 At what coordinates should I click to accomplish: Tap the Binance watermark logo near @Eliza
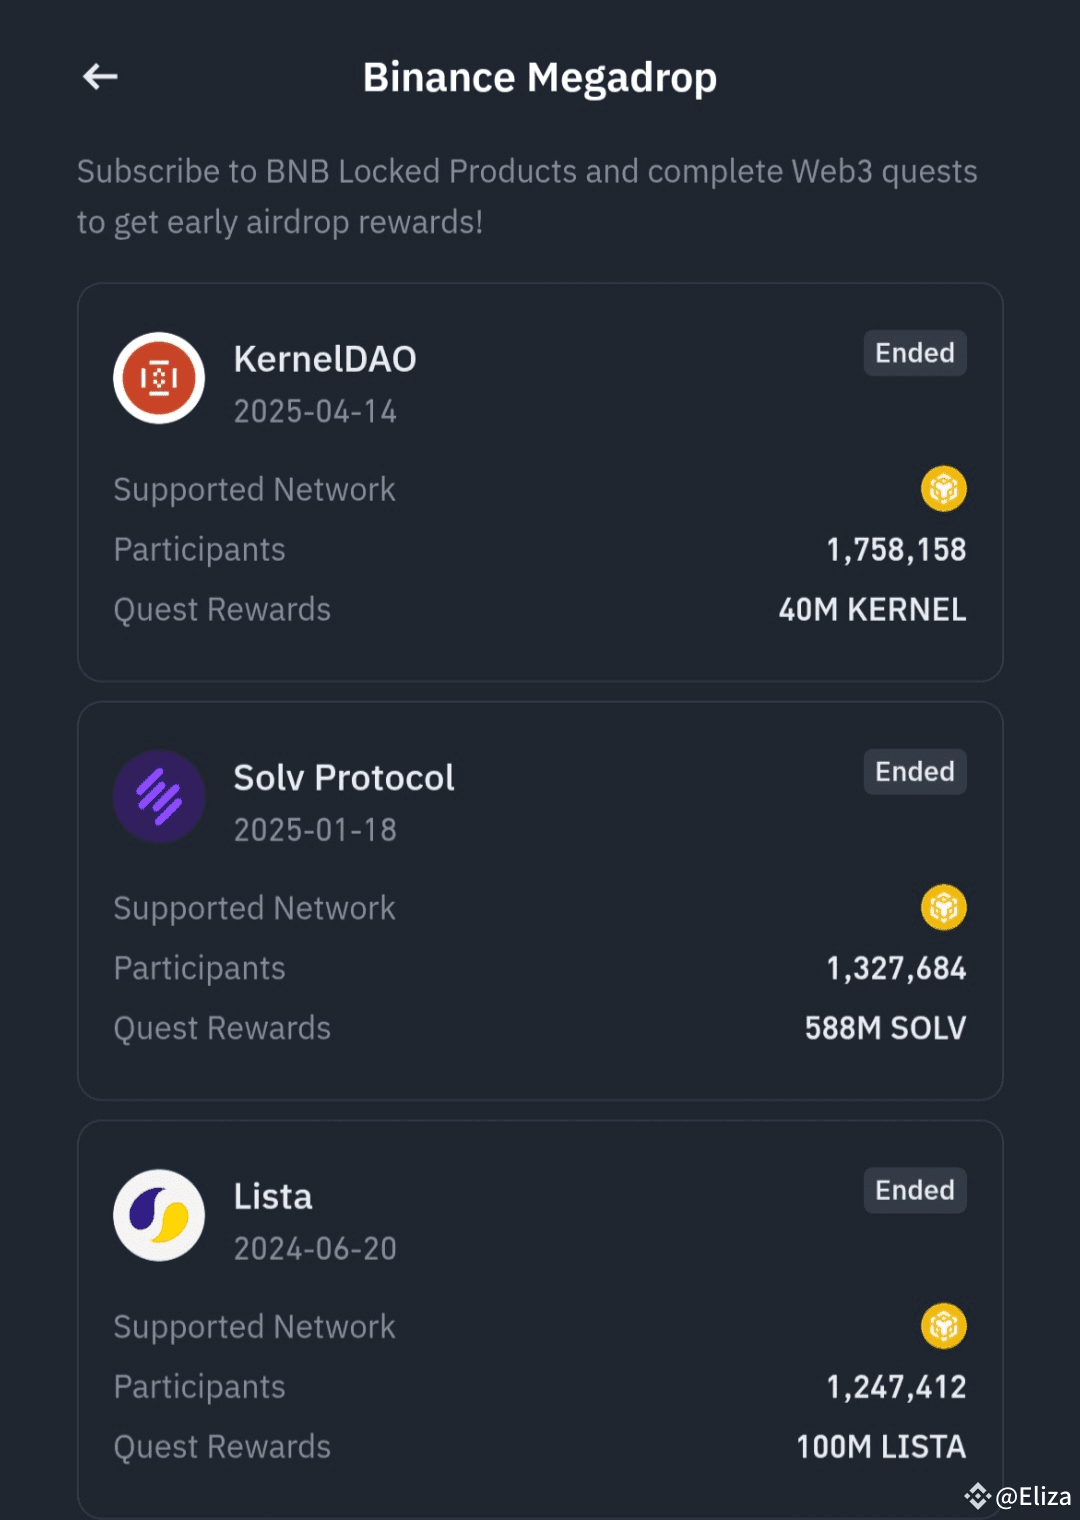click(x=977, y=1496)
